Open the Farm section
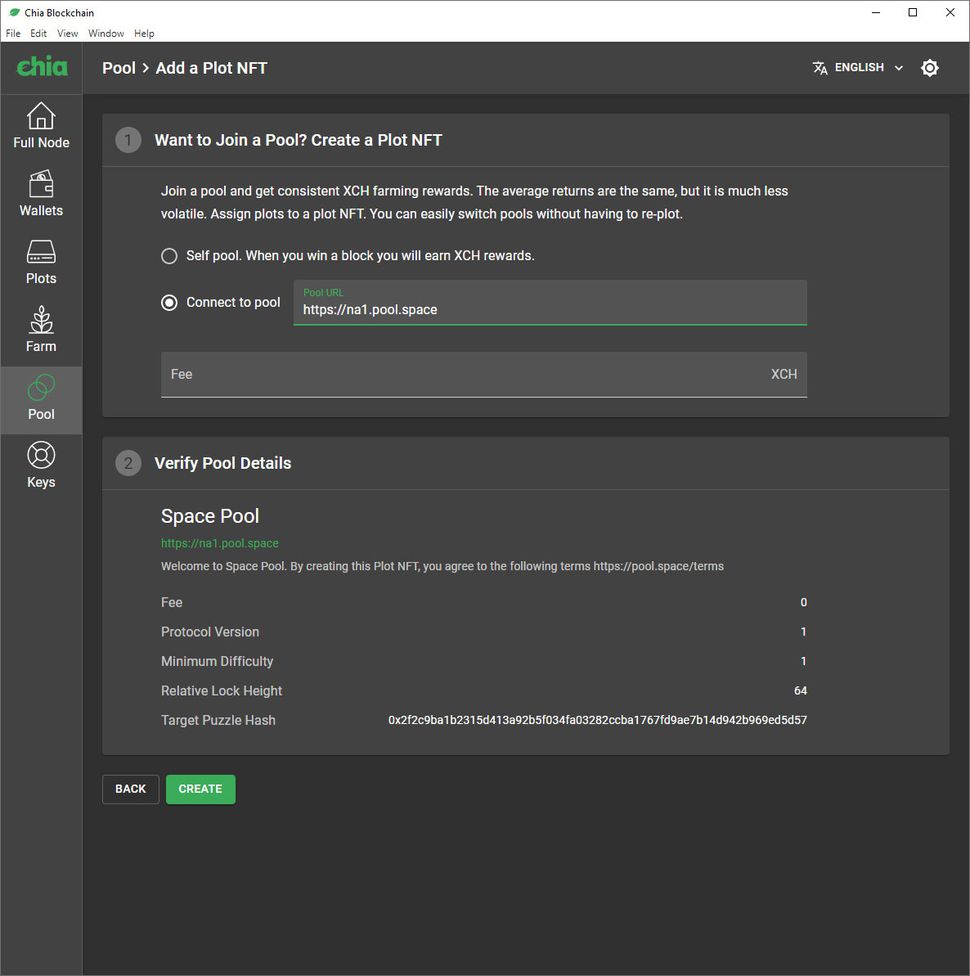 (41, 329)
